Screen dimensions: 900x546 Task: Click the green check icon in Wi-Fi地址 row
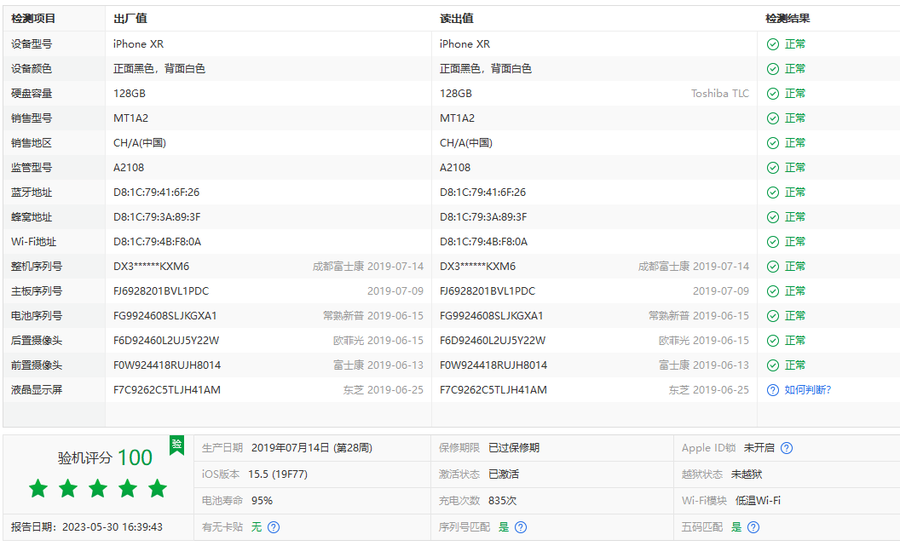(773, 242)
